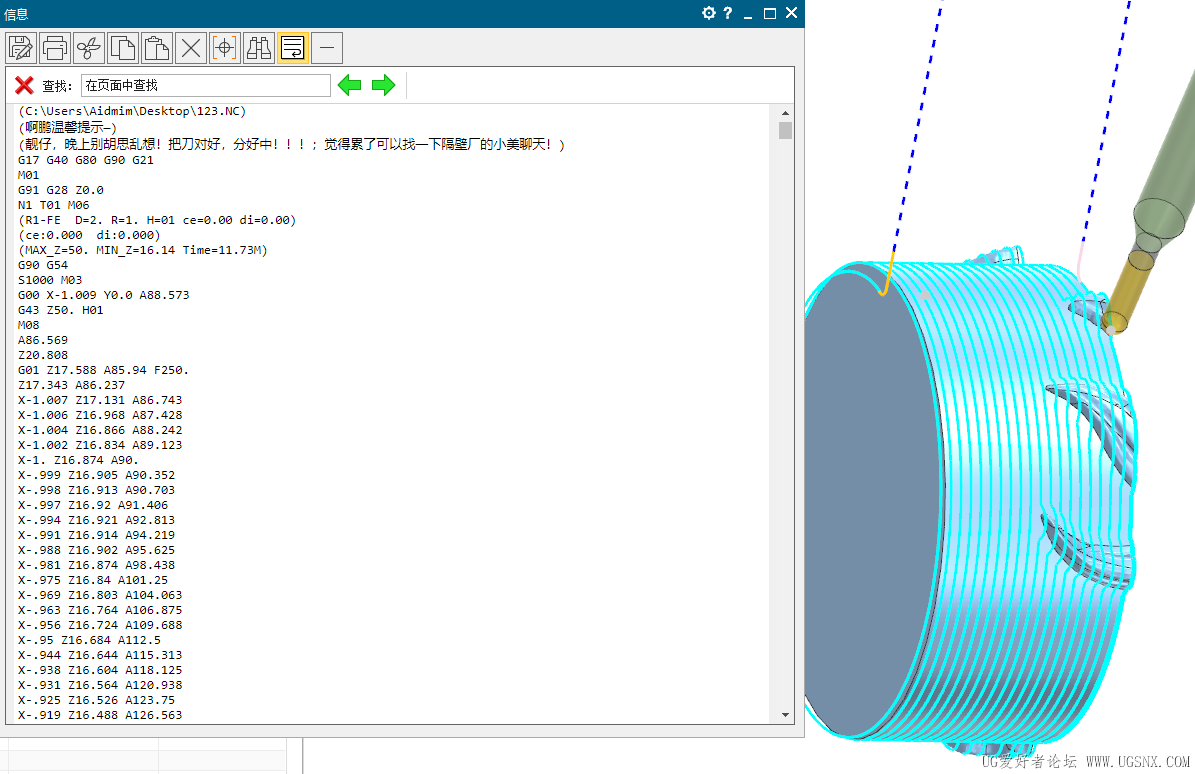The image size is (1195, 774).
Task: Jump to previous match with green left arrow
Action: (349, 85)
